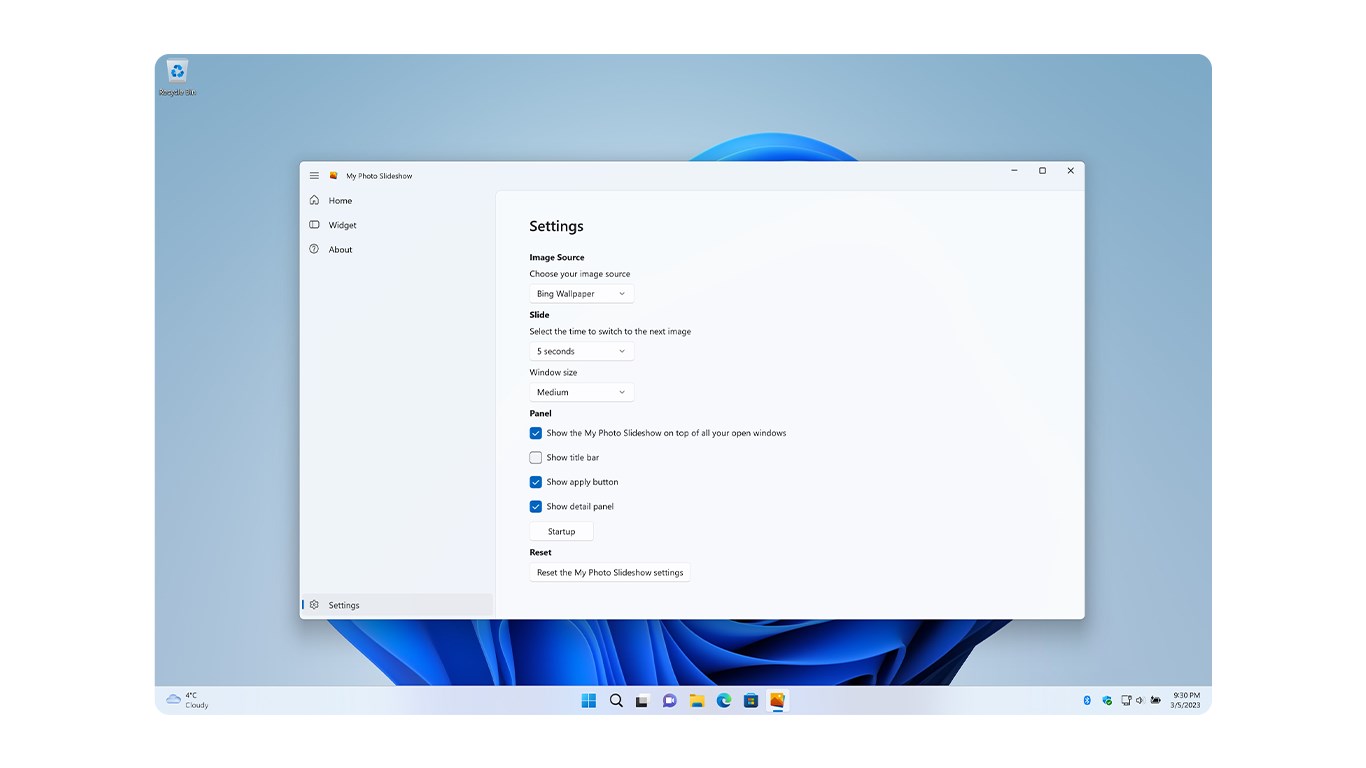Viewport: 1366px width, 768px height.
Task: Open the Bing Wallpaper image source dropdown
Action: (x=582, y=294)
